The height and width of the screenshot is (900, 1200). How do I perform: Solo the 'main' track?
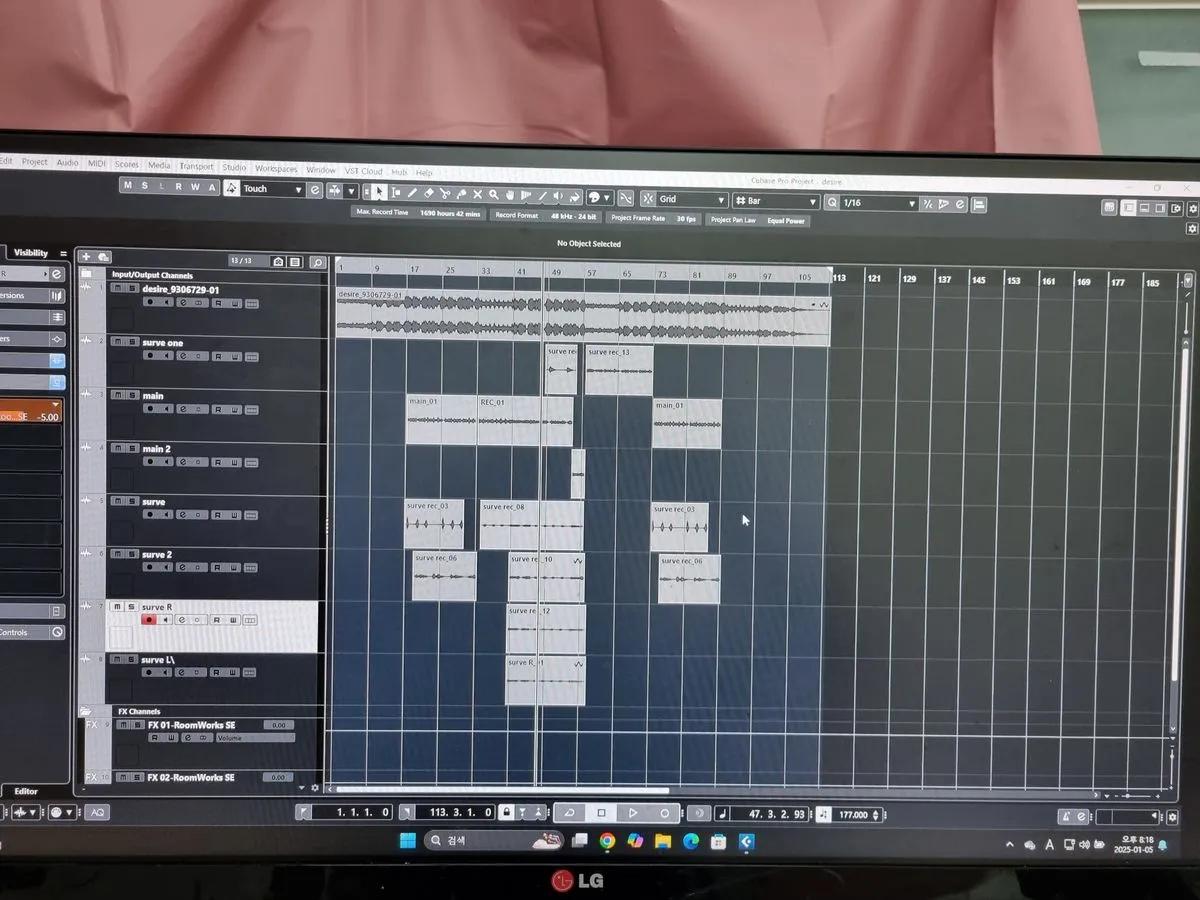pos(132,396)
